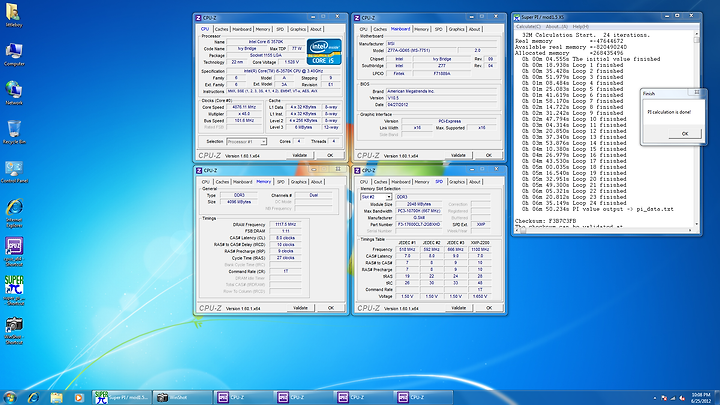Open the Calculate menu in Super PI
The height and width of the screenshot is (405, 720).
click(528, 27)
